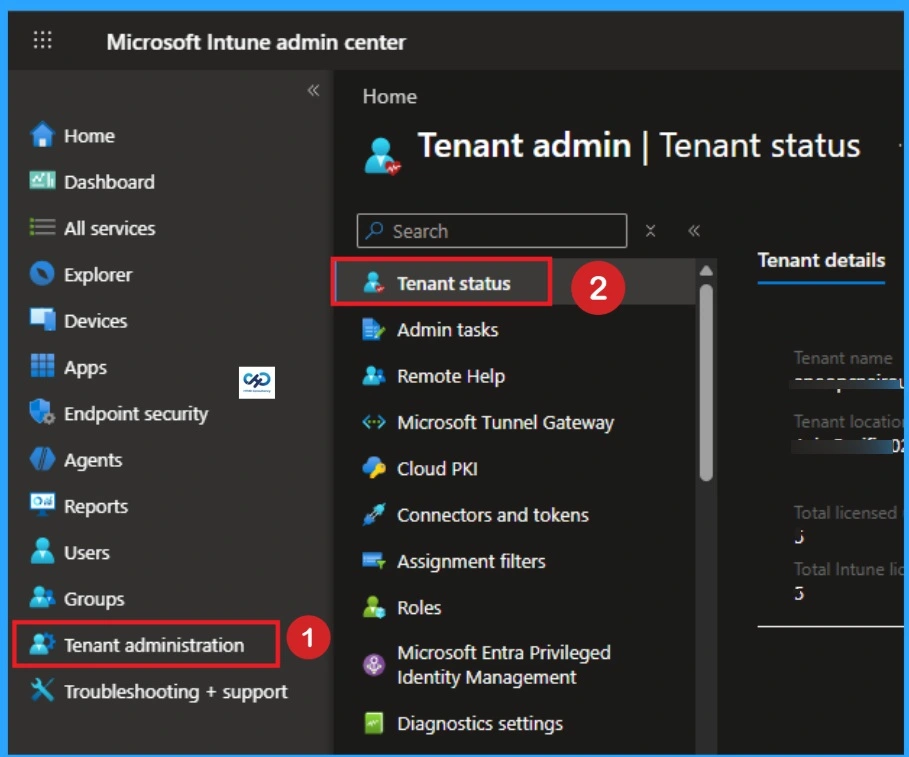The width and height of the screenshot is (909, 757).
Task: Click the Admin tasks icon
Action: [x=373, y=329]
